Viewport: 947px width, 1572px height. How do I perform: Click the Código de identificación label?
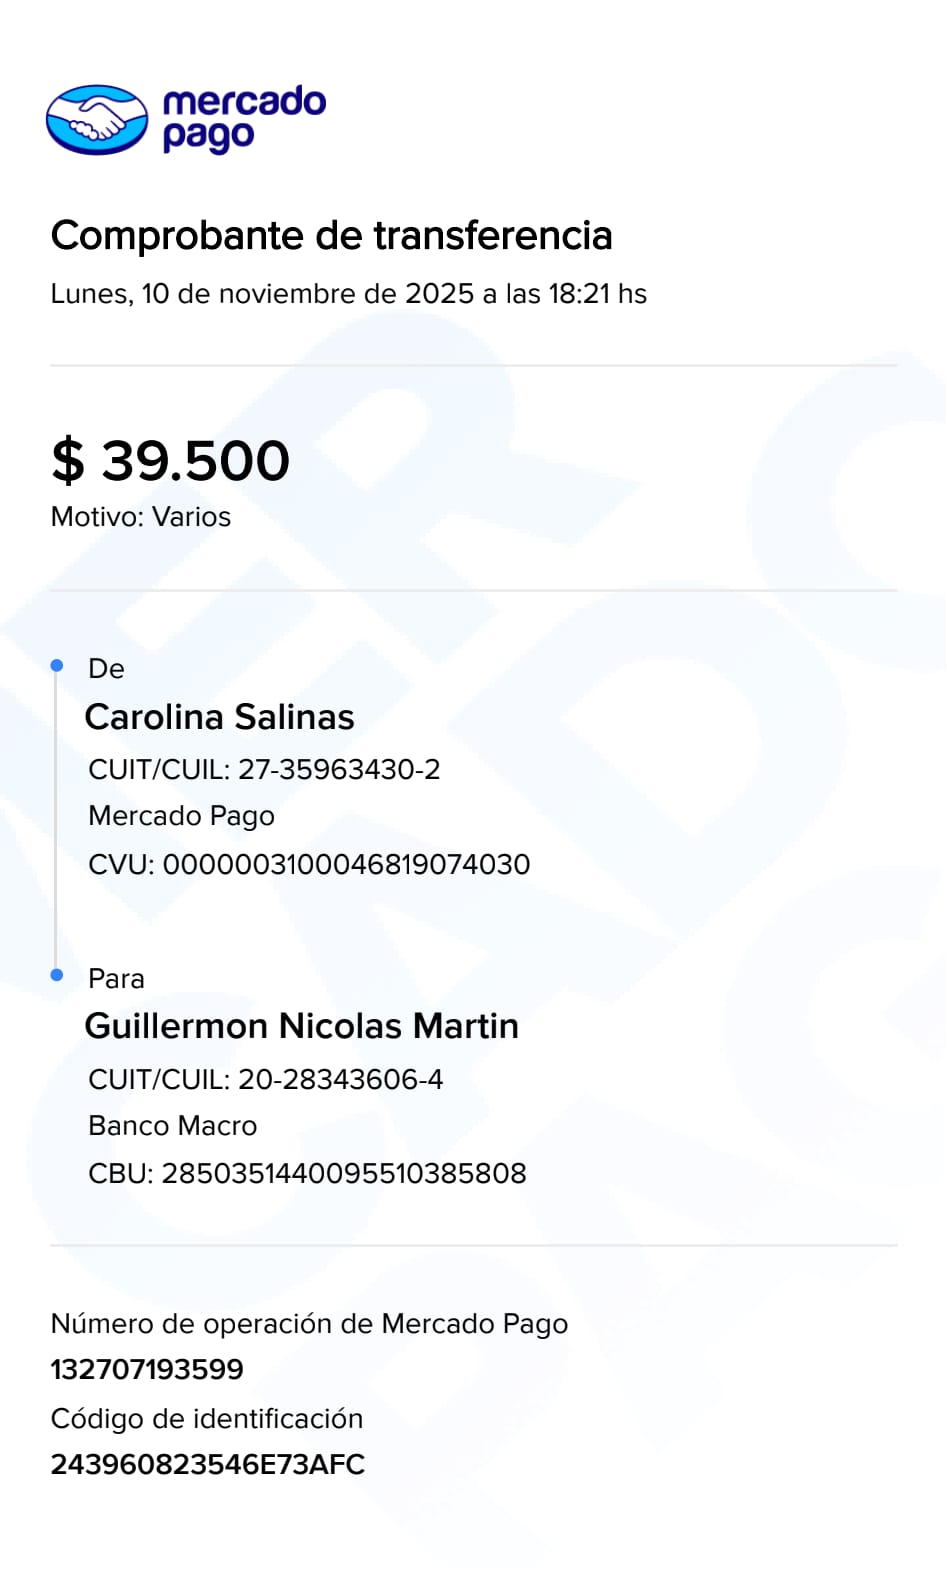(x=207, y=1418)
